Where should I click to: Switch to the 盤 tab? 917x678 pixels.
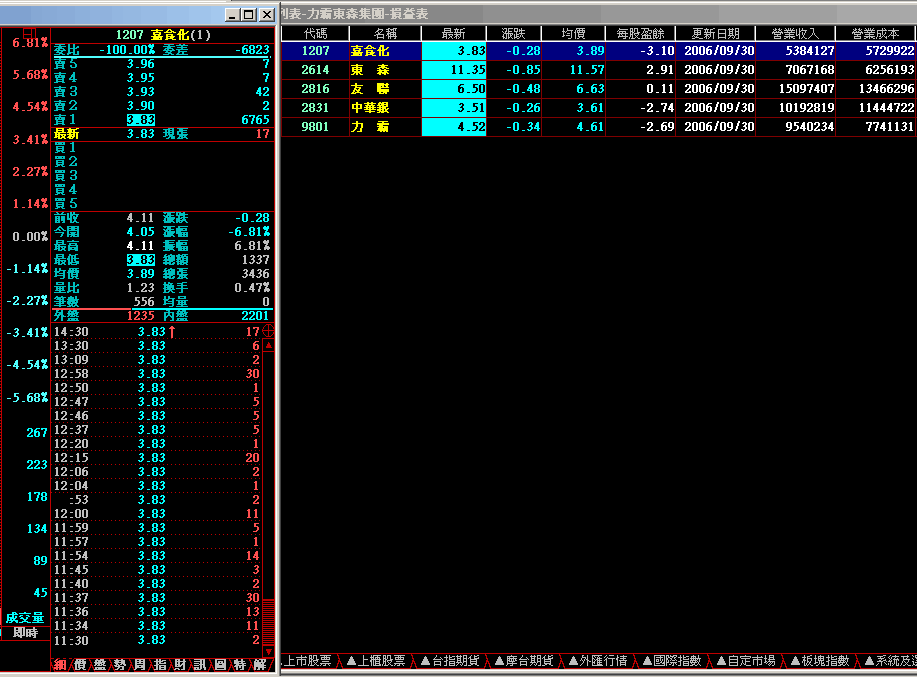100,665
